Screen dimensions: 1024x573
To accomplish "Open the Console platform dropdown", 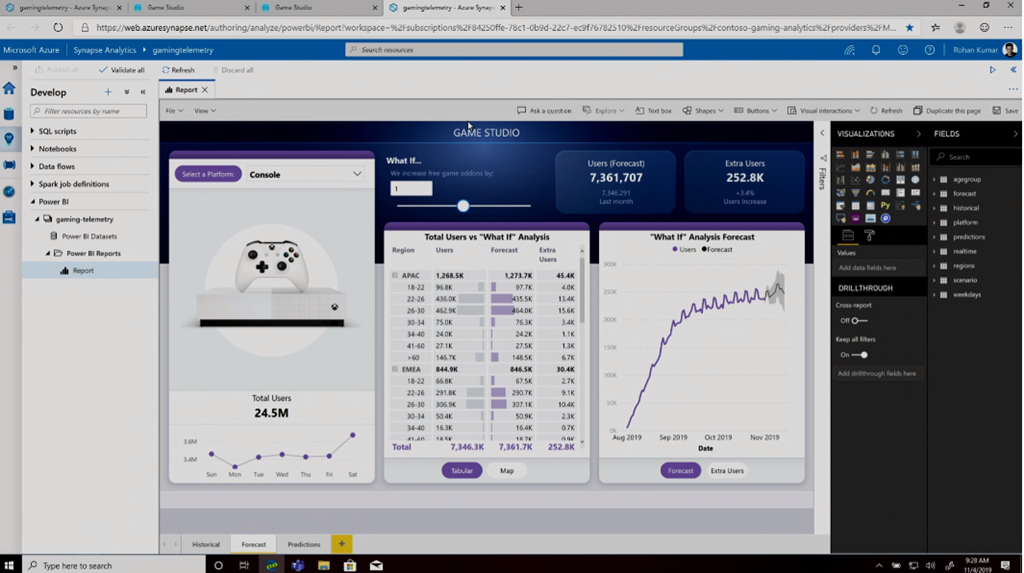I will [305, 174].
